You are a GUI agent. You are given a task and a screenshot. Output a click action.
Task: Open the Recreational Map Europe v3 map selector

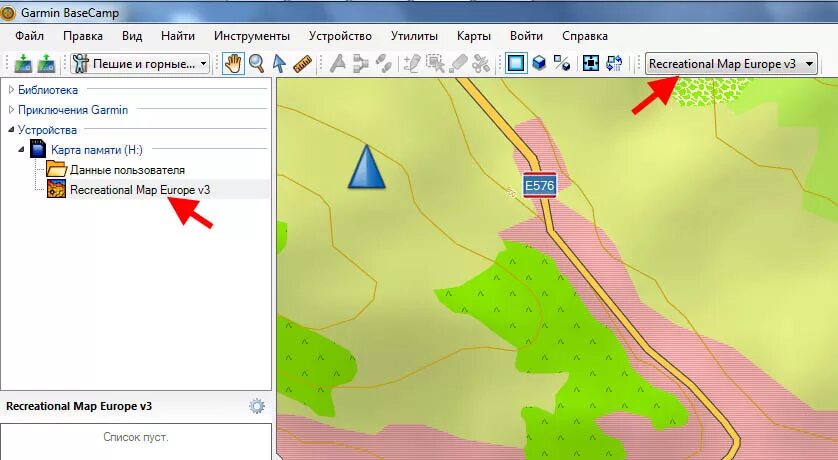click(732, 64)
